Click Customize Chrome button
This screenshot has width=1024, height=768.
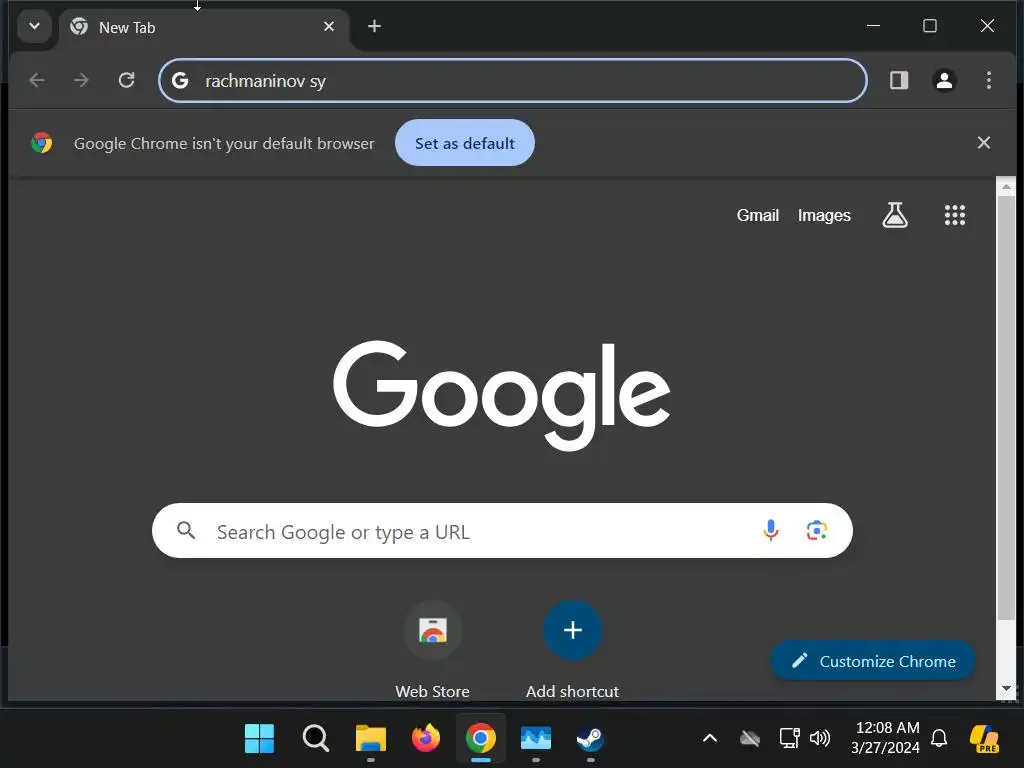873,661
